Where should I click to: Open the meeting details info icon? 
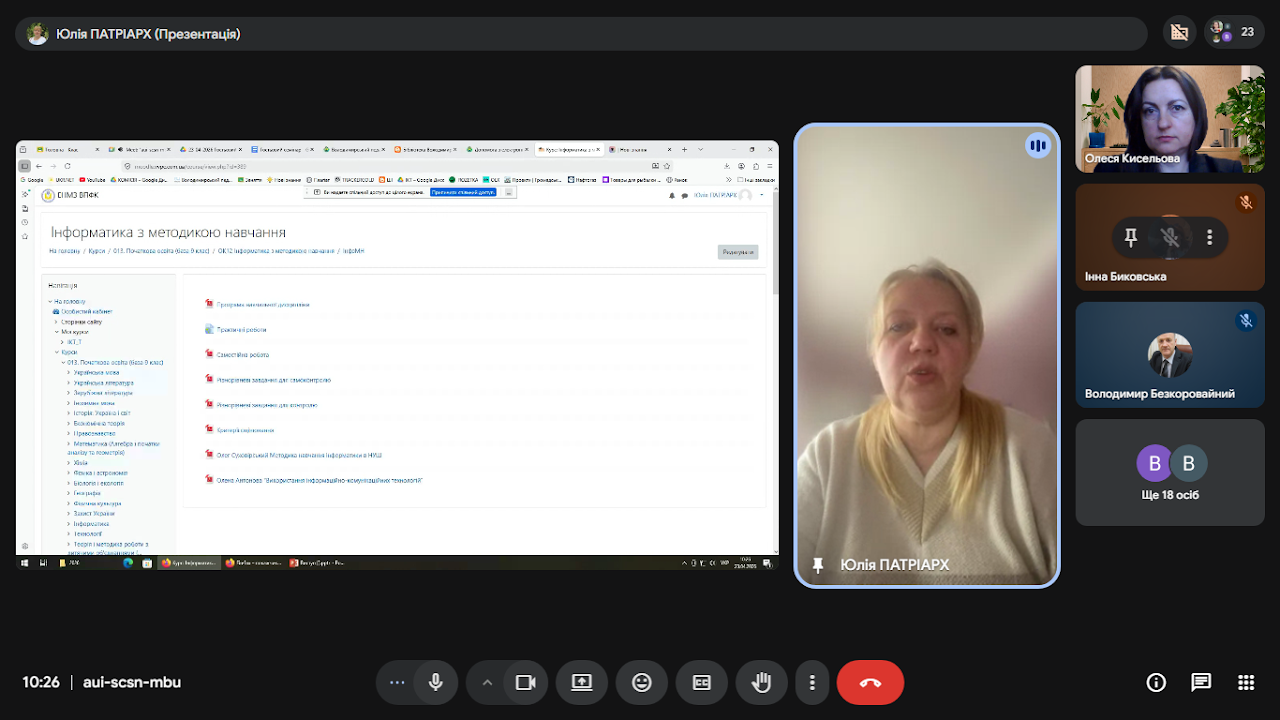(x=1156, y=683)
